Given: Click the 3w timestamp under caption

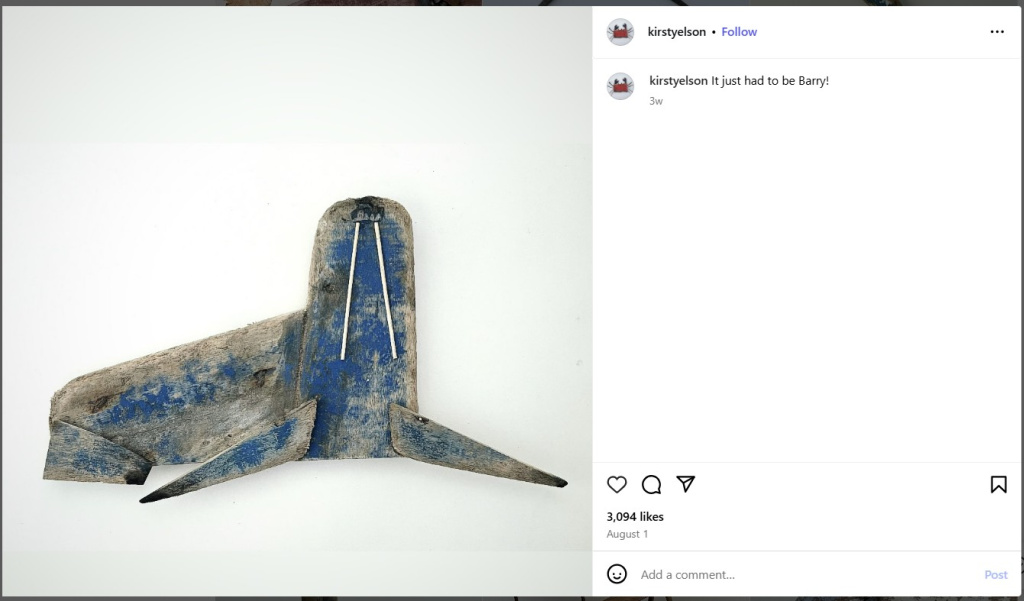Looking at the screenshot, I should [656, 101].
